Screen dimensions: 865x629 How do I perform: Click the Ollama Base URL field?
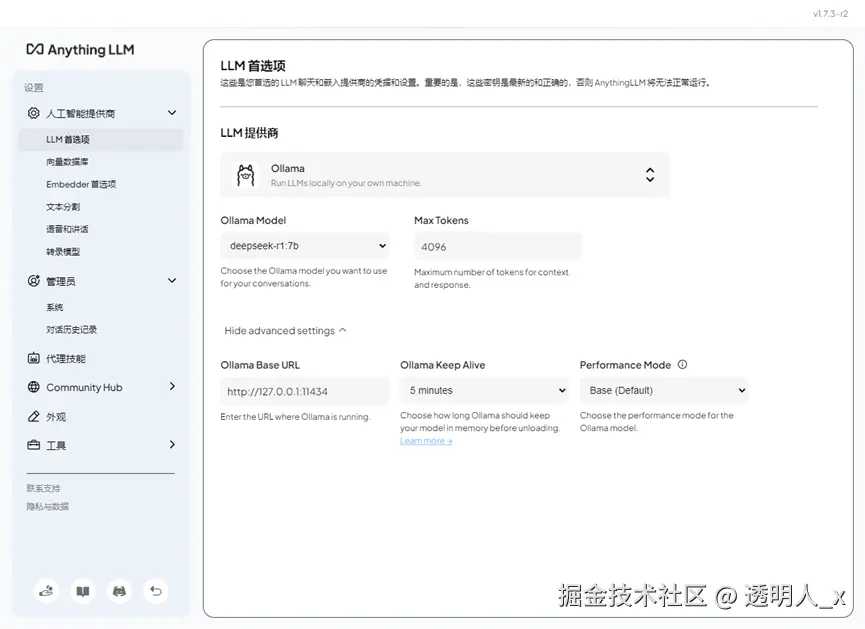coord(305,391)
